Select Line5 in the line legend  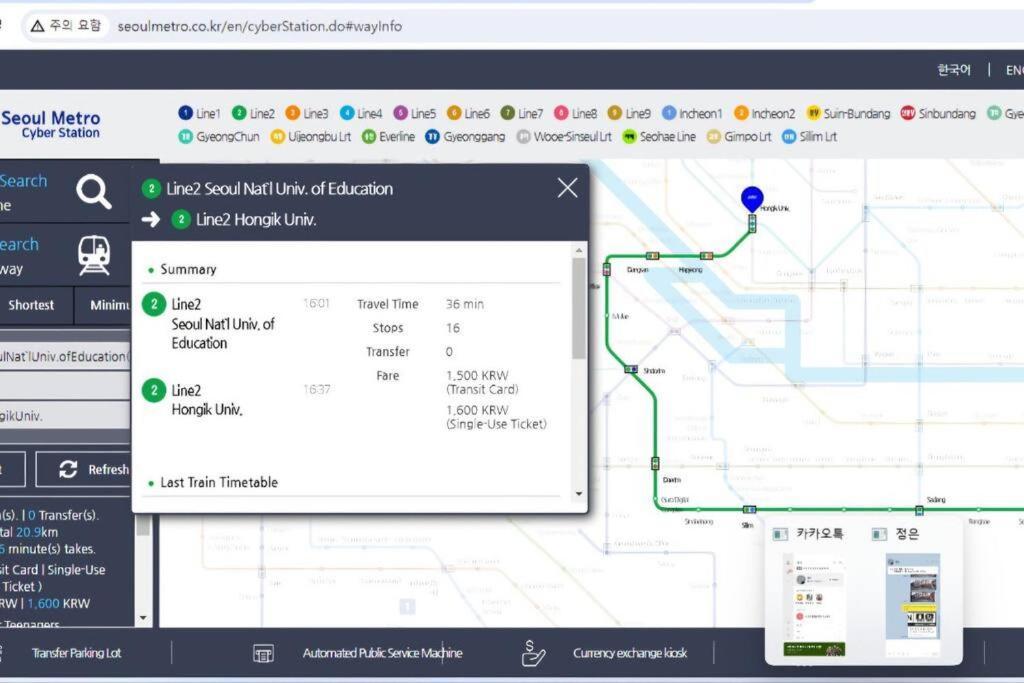click(415, 114)
